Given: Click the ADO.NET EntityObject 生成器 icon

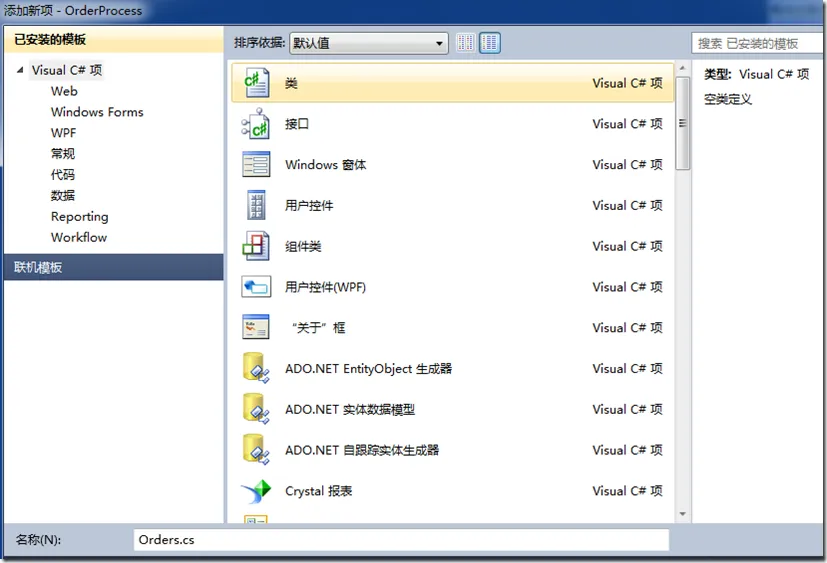Looking at the screenshot, I should click(256, 368).
